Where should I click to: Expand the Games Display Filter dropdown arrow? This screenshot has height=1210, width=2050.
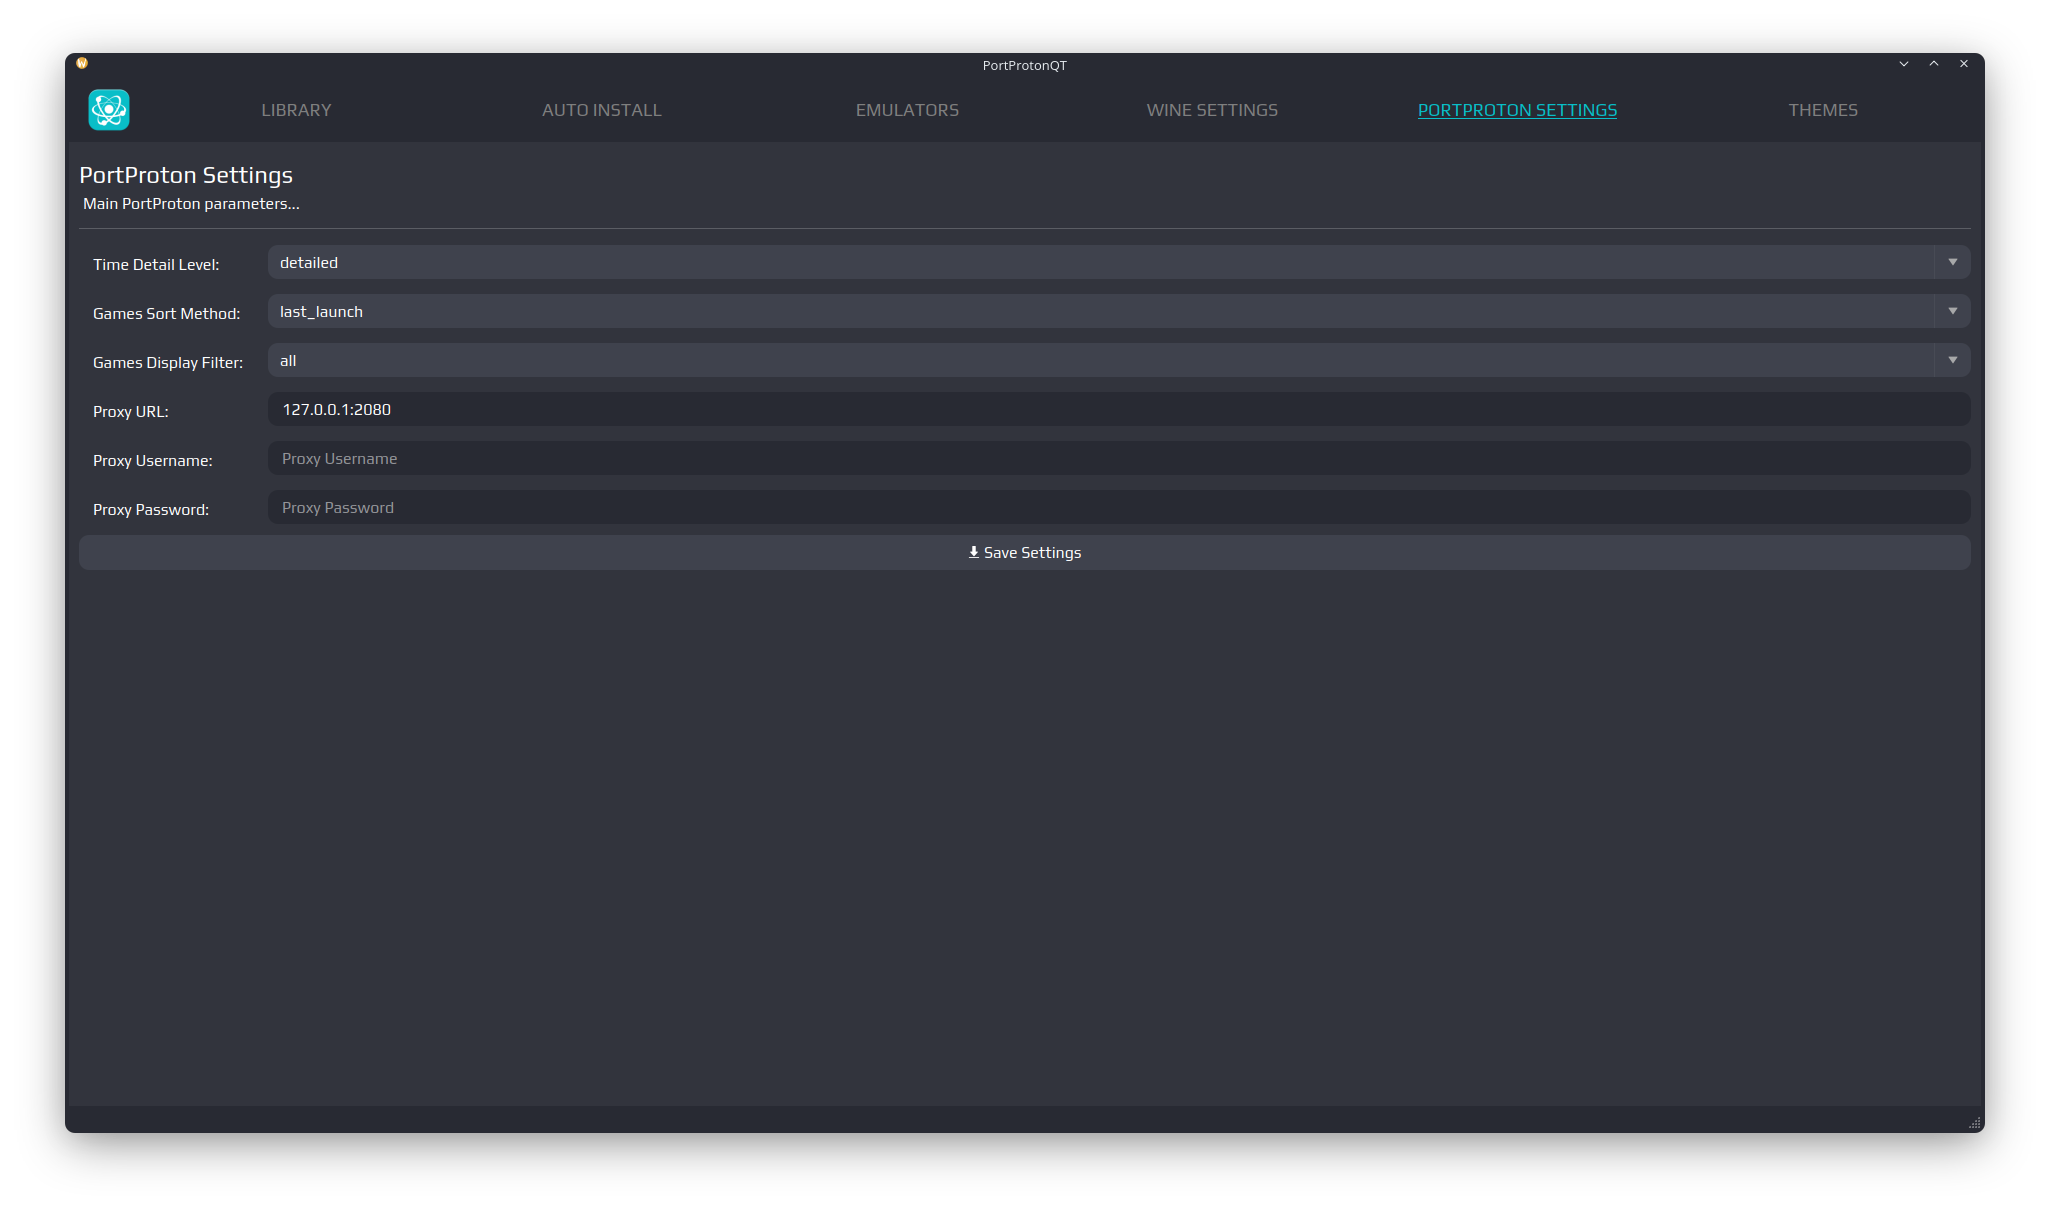[x=1952, y=360]
